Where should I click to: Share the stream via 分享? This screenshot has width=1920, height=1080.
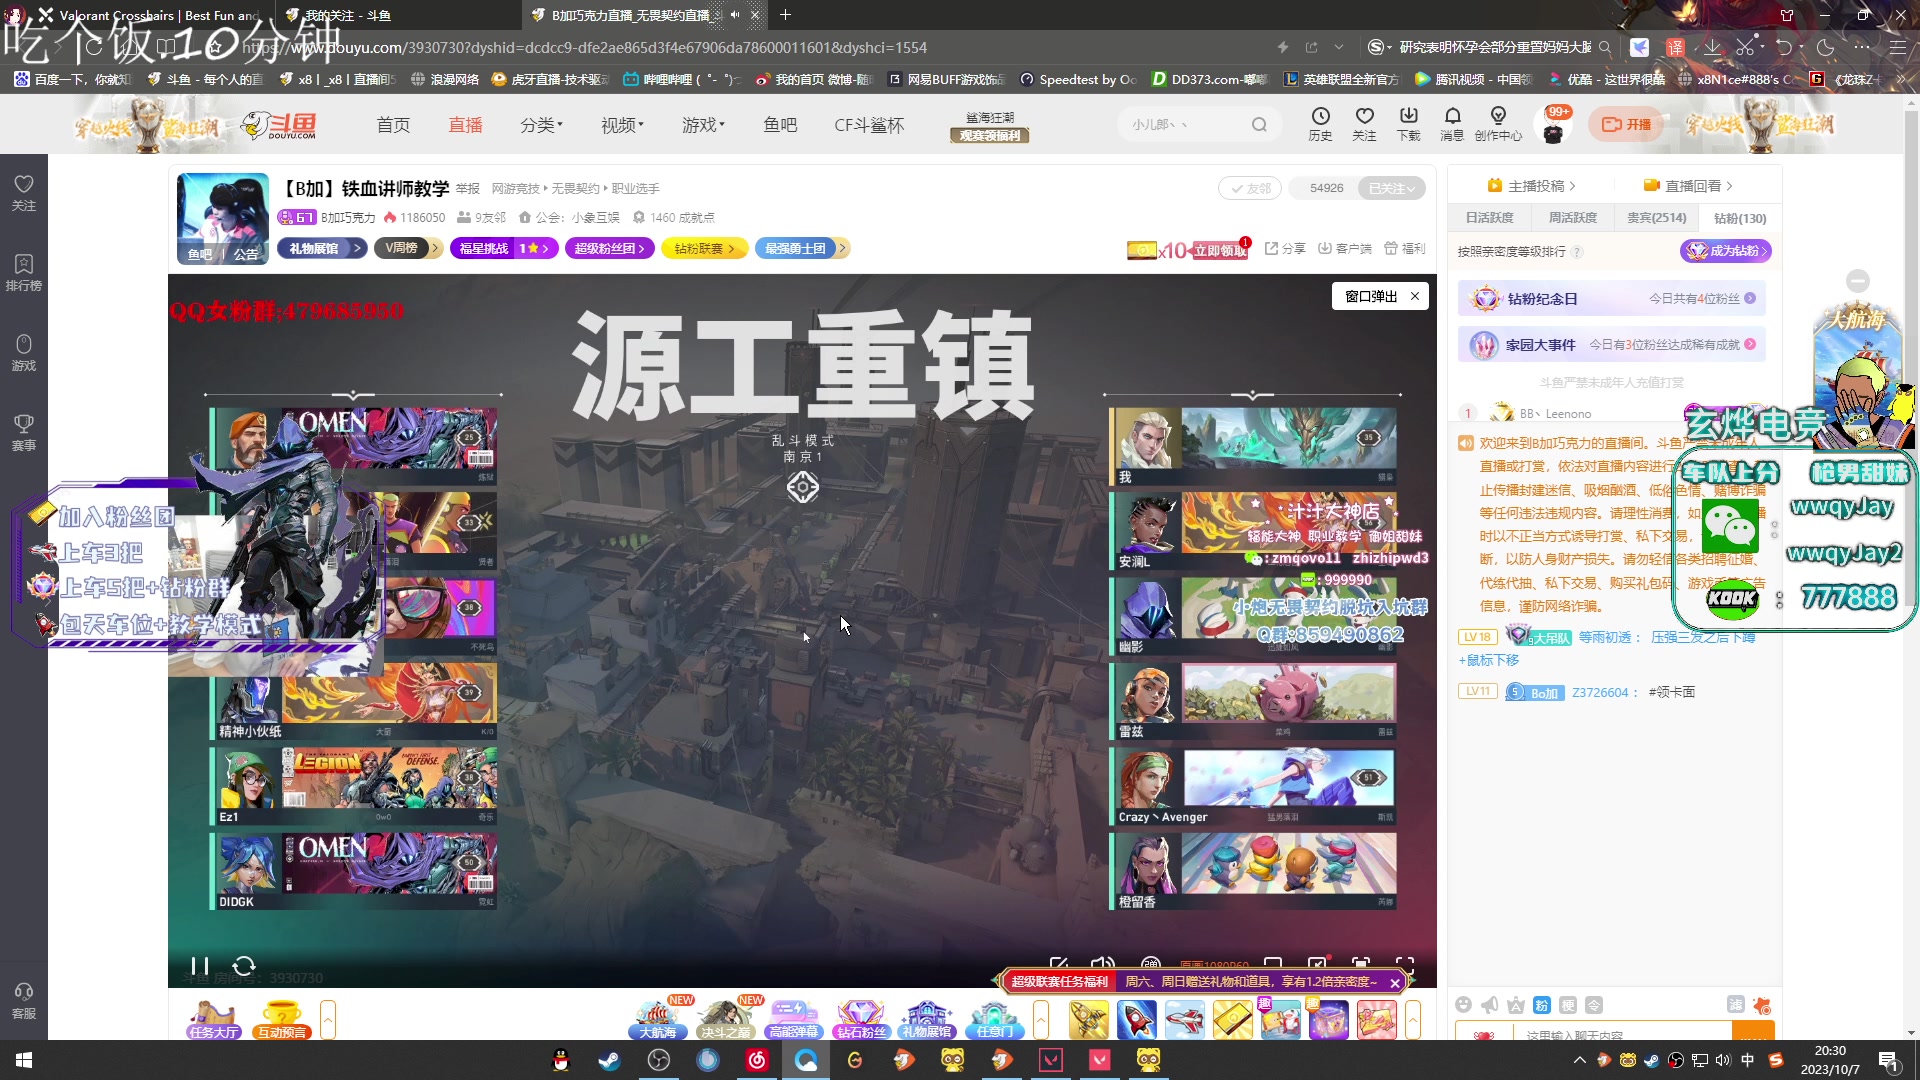pyautogui.click(x=1285, y=248)
